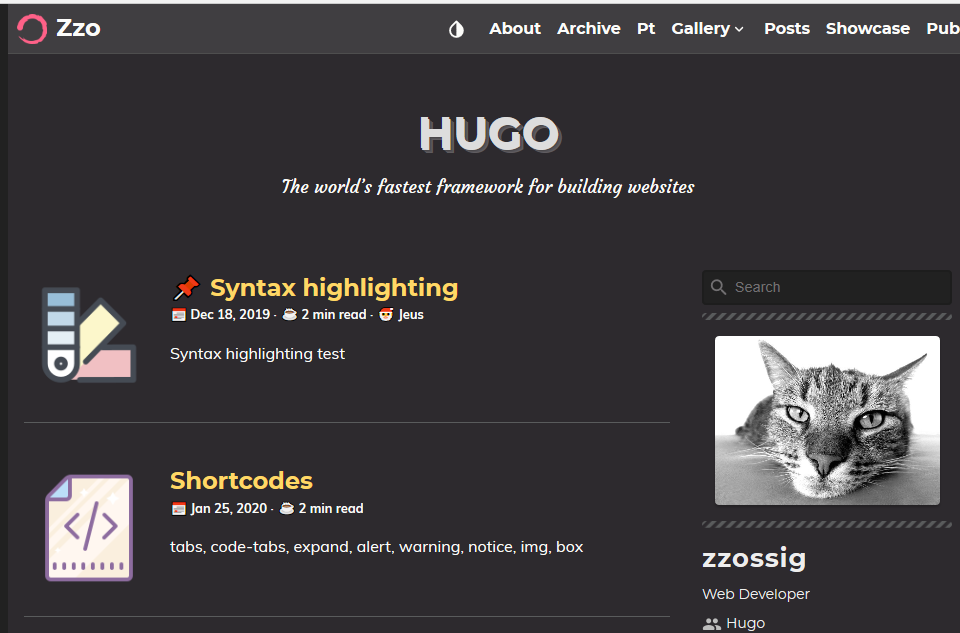Click the red pushpin pinned icon
Image resolution: width=960 pixels, height=633 pixels.
[186, 289]
